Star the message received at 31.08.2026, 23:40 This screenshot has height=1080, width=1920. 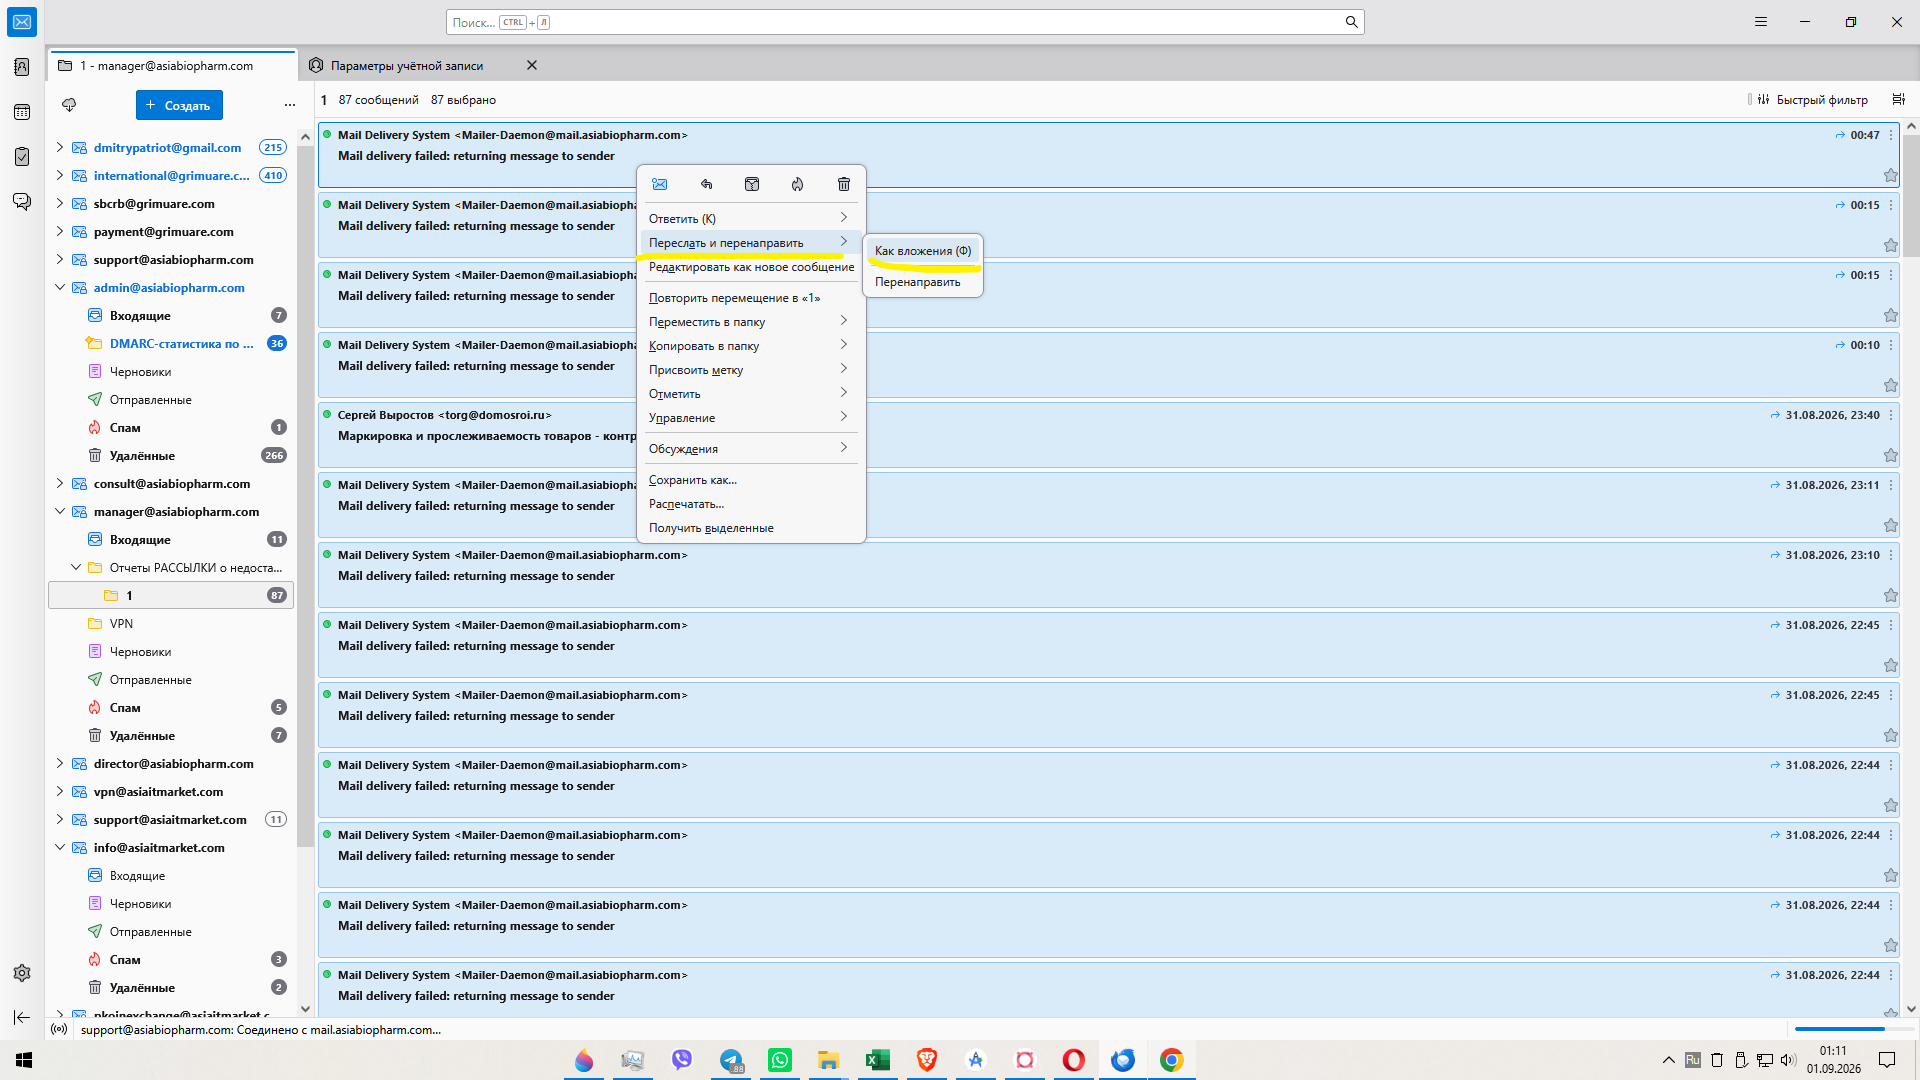click(1890, 455)
